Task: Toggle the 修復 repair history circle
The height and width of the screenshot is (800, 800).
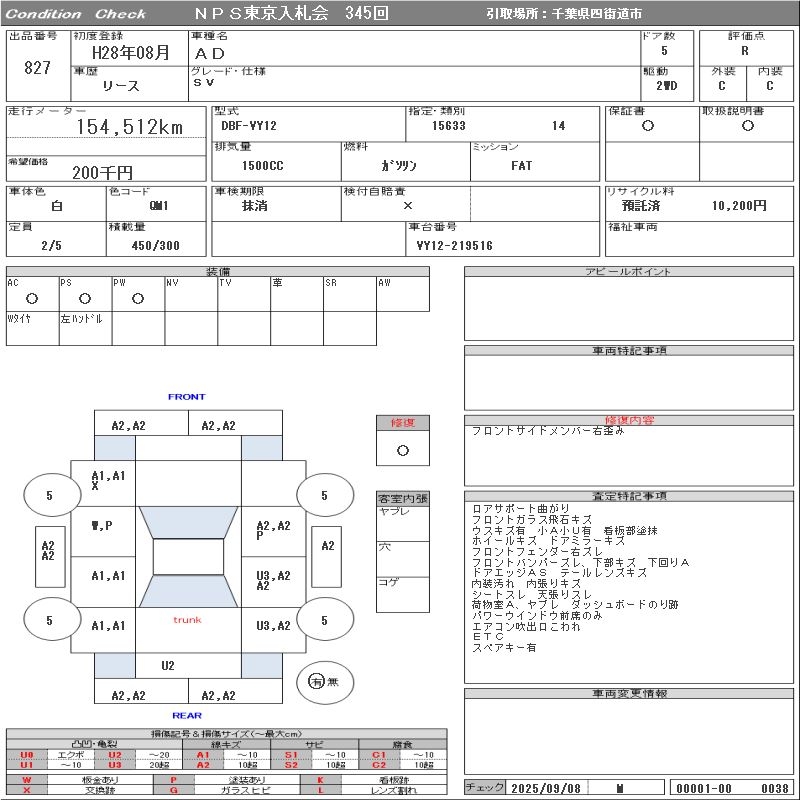Action: [402, 450]
